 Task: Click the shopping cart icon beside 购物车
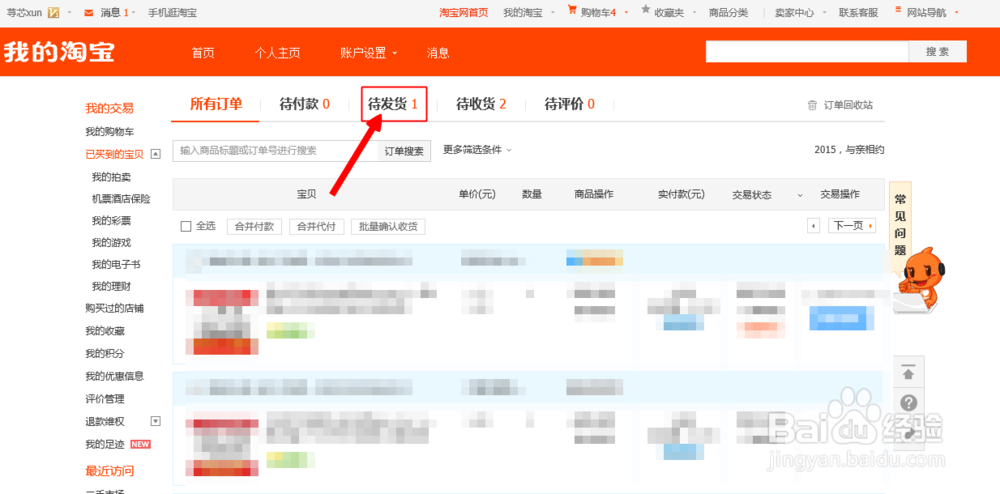tap(572, 11)
